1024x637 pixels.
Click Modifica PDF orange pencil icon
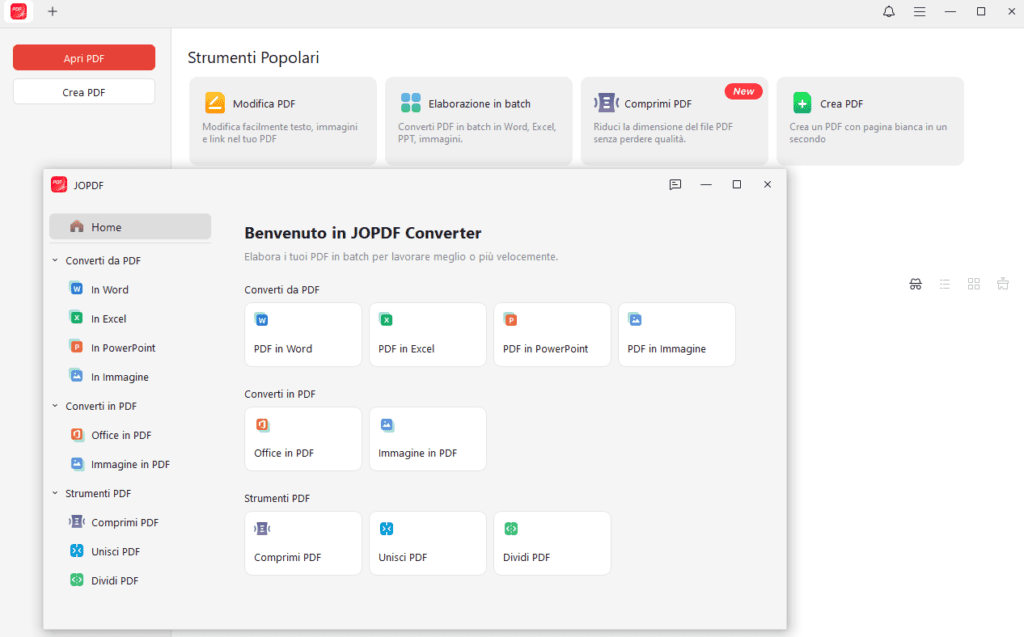pos(214,103)
